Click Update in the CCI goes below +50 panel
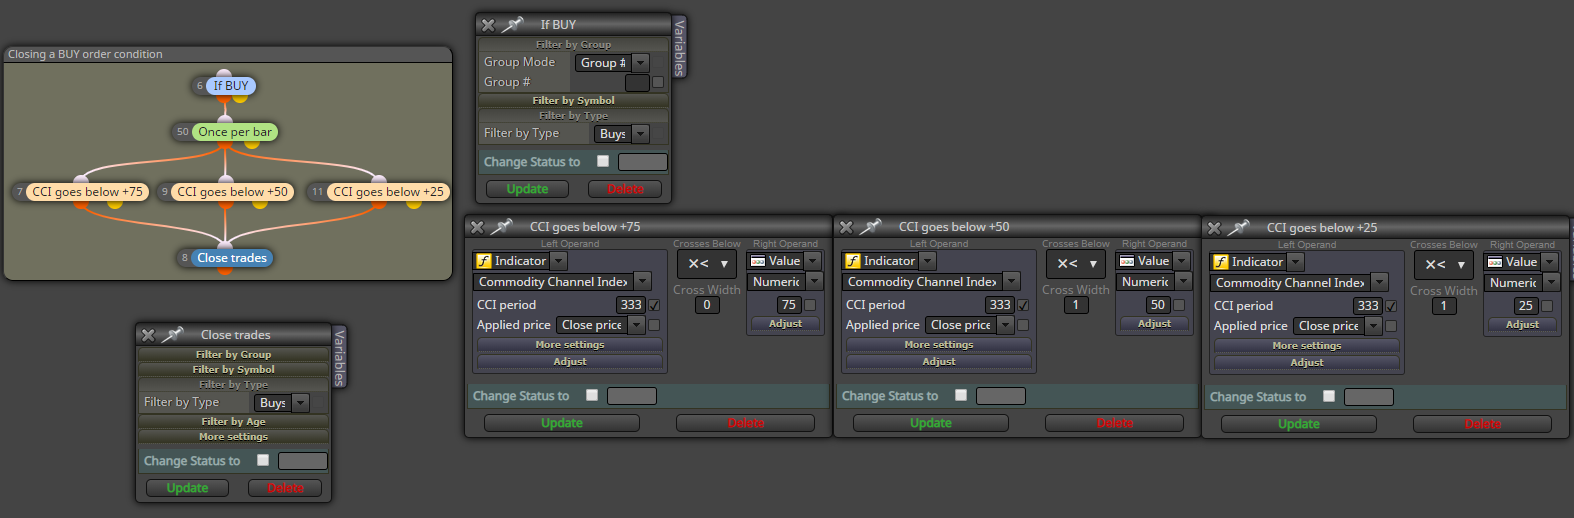The image size is (1574, 518). (931, 423)
